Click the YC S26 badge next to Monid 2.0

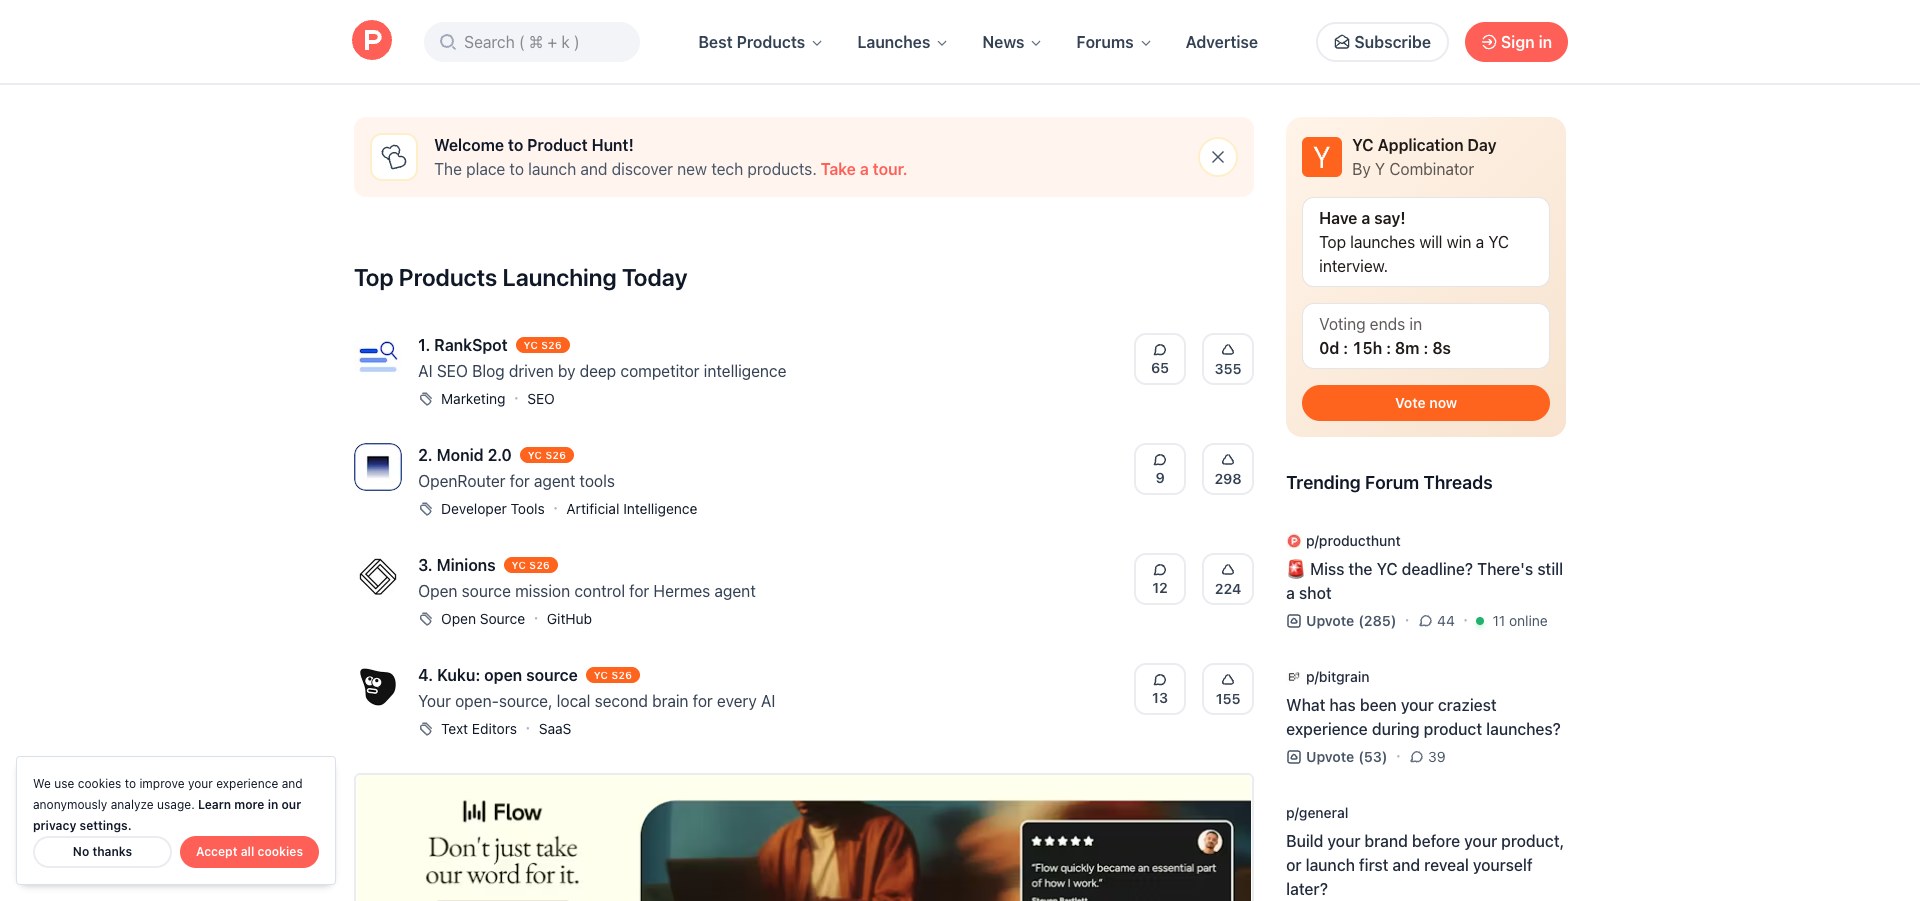click(x=547, y=455)
